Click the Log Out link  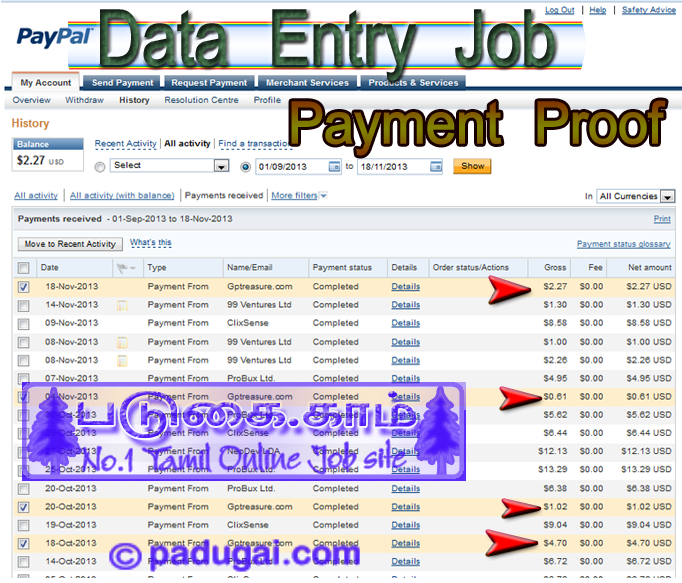[x=560, y=10]
